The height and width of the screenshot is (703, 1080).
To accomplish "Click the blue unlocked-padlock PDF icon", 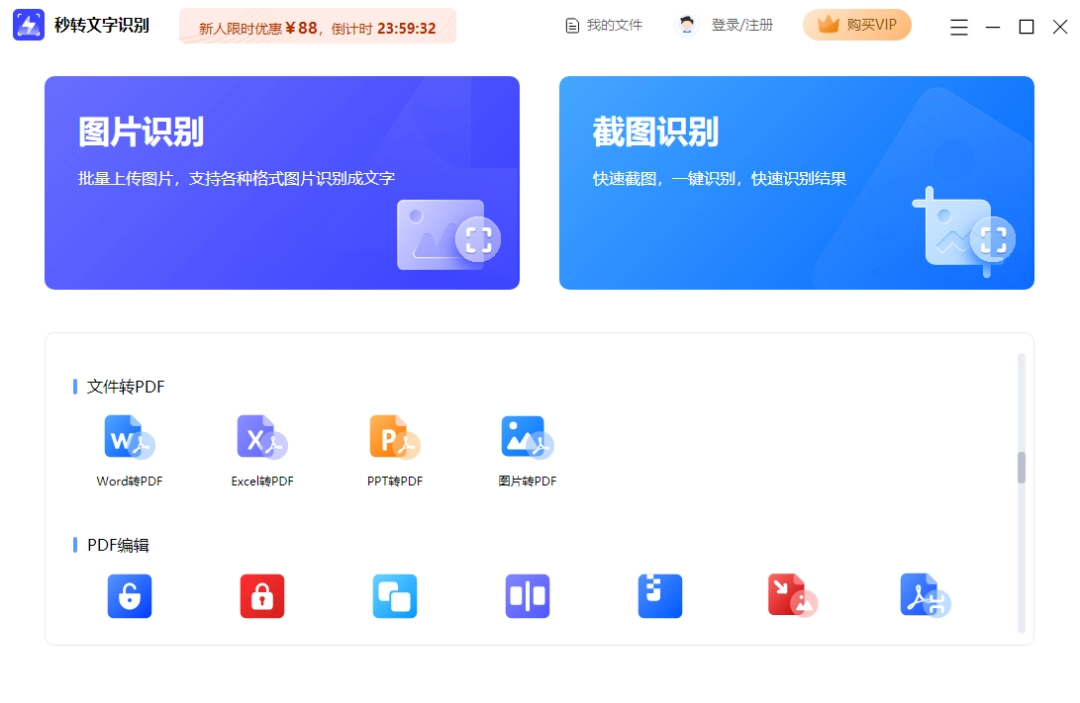I will tap(130, 596).
